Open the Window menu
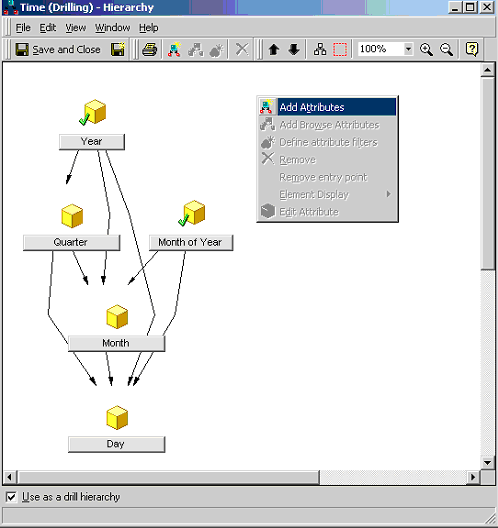The width and height of the screenshot is (498, 528). (x=112, y=28)
